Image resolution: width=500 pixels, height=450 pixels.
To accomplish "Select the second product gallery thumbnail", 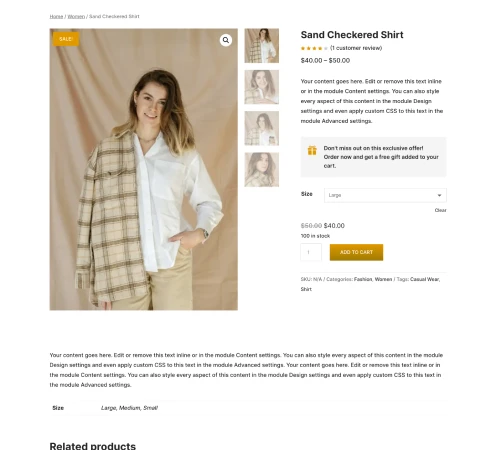I will 262,87.
